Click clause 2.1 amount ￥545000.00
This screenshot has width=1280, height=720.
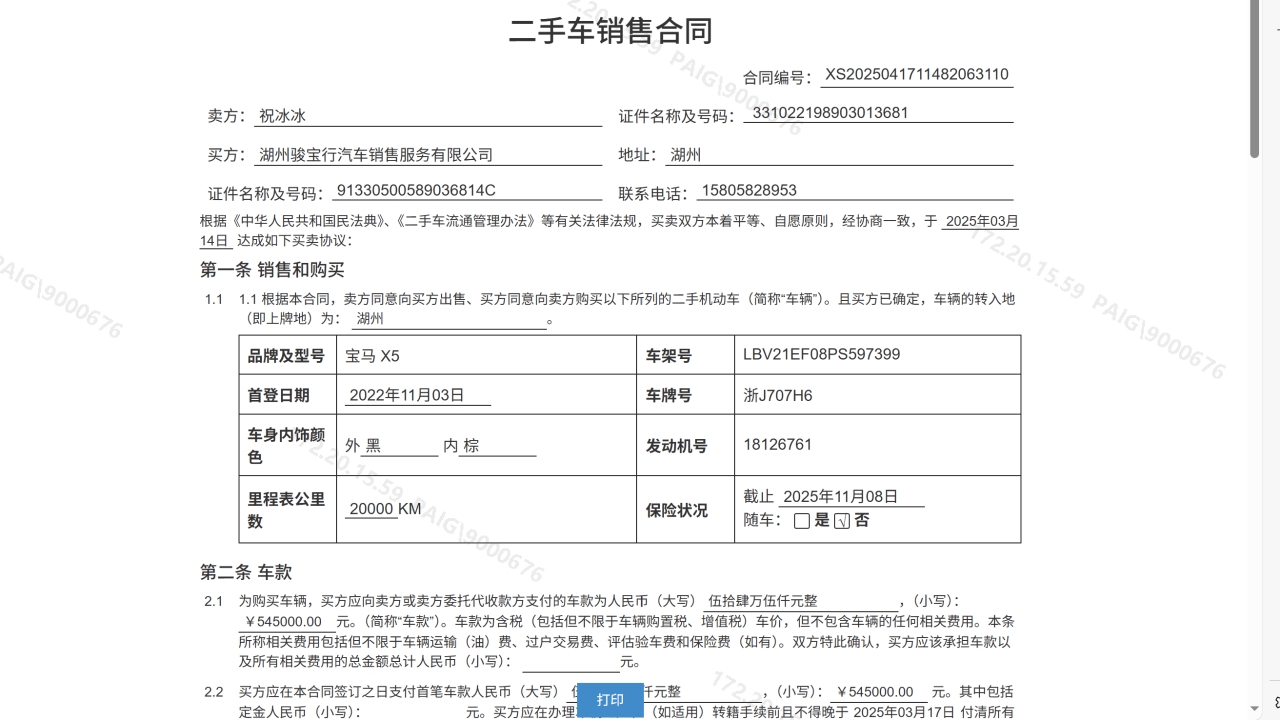point(286,622)
